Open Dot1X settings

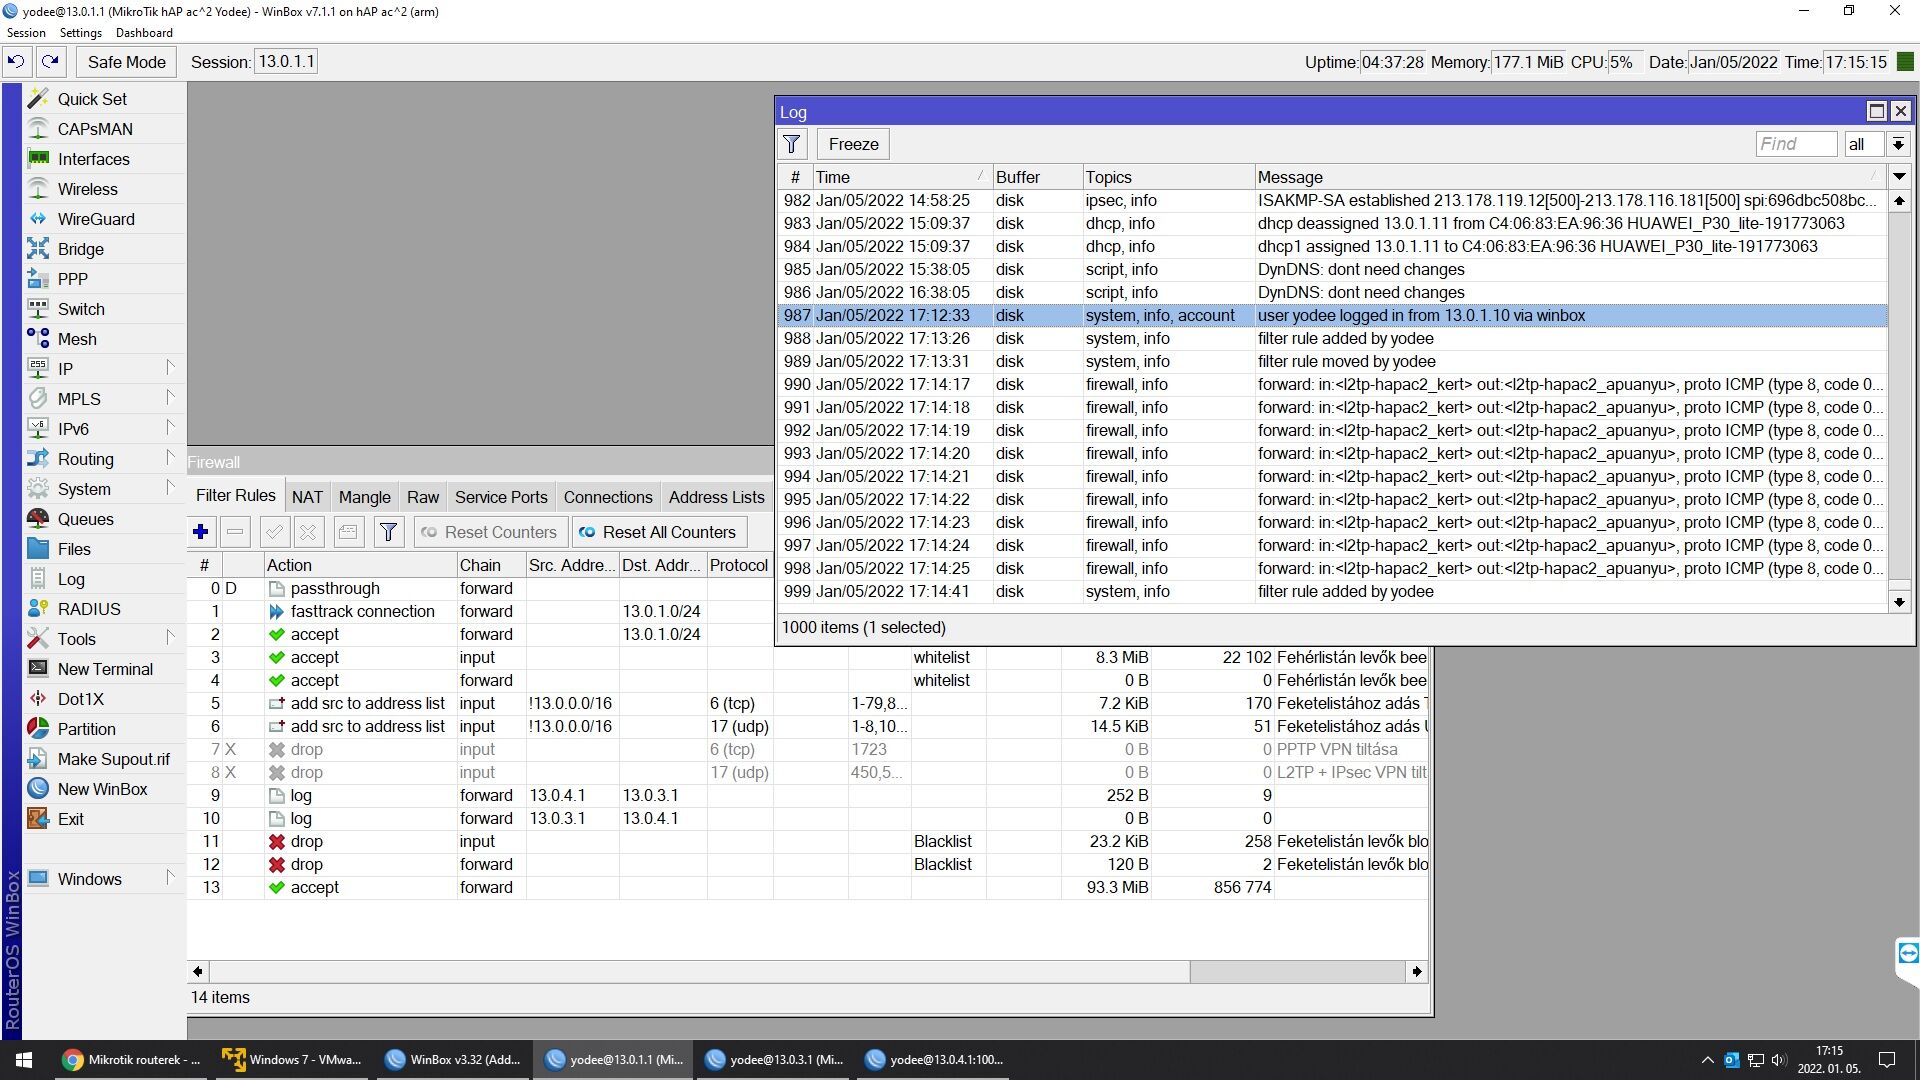(x=80, y=699)
